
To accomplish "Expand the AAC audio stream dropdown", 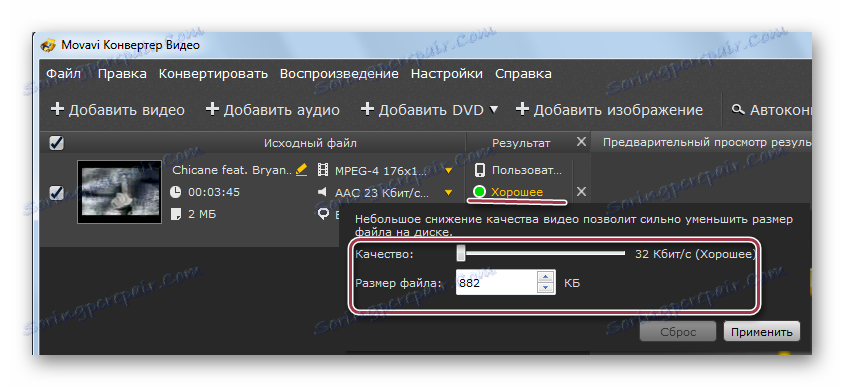I will pos(448,192).
